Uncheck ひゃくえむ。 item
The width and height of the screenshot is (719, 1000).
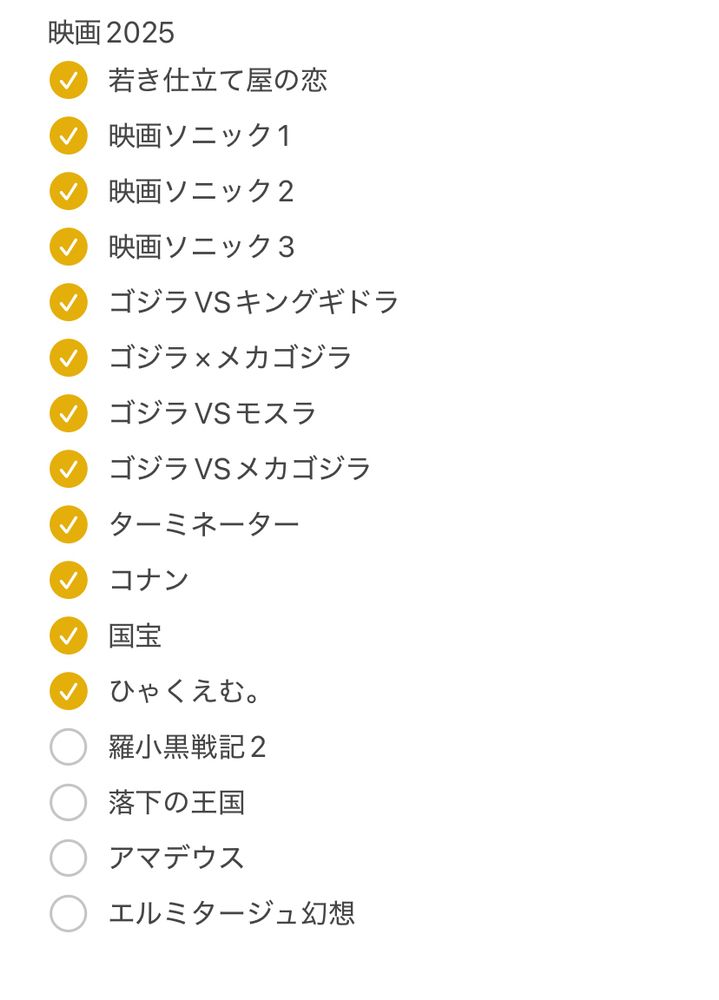tap(68, 691)
